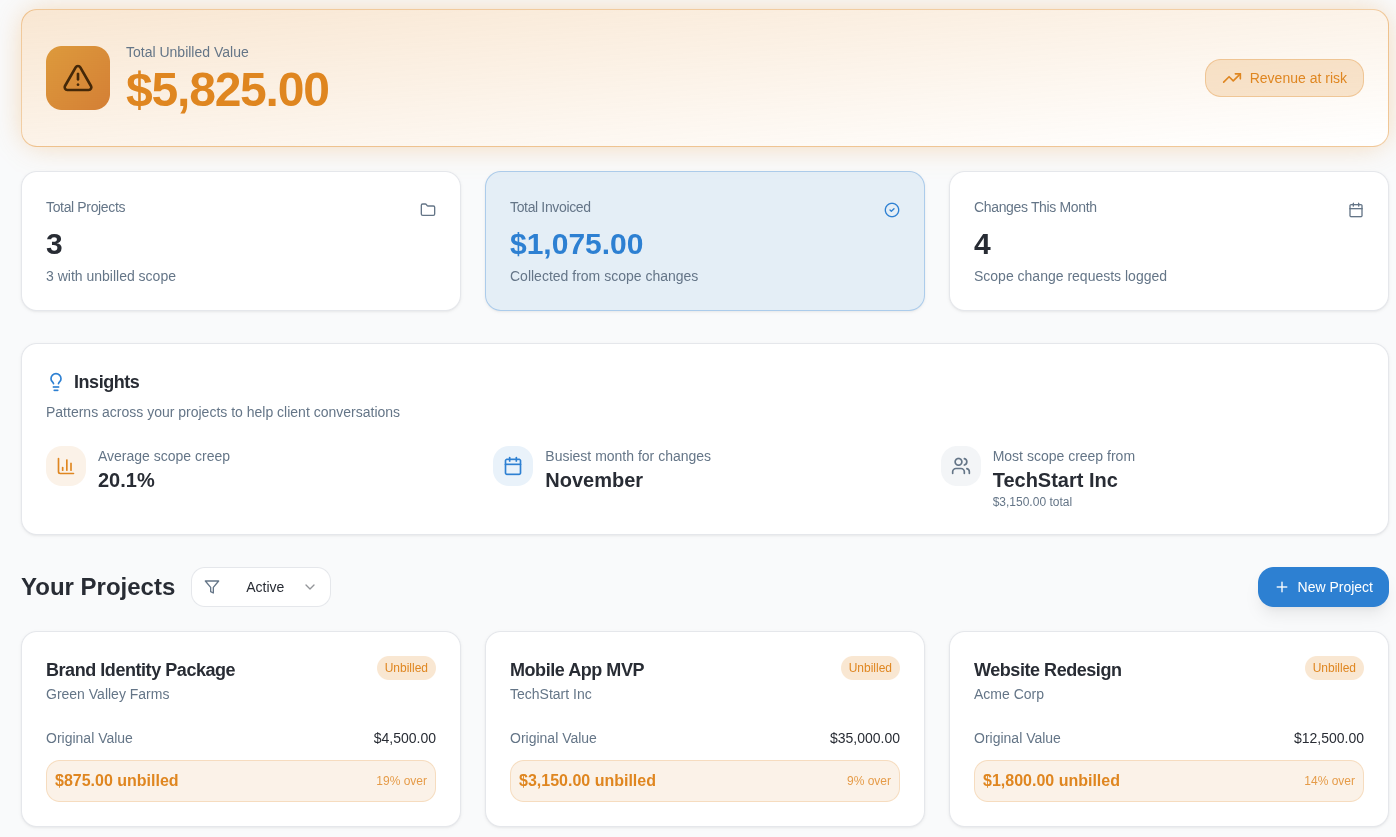Click the calendar icon on Changes This Month
Viewport: 1396px width, 837px height.
pyautogui.click(x=1356, y=210)
